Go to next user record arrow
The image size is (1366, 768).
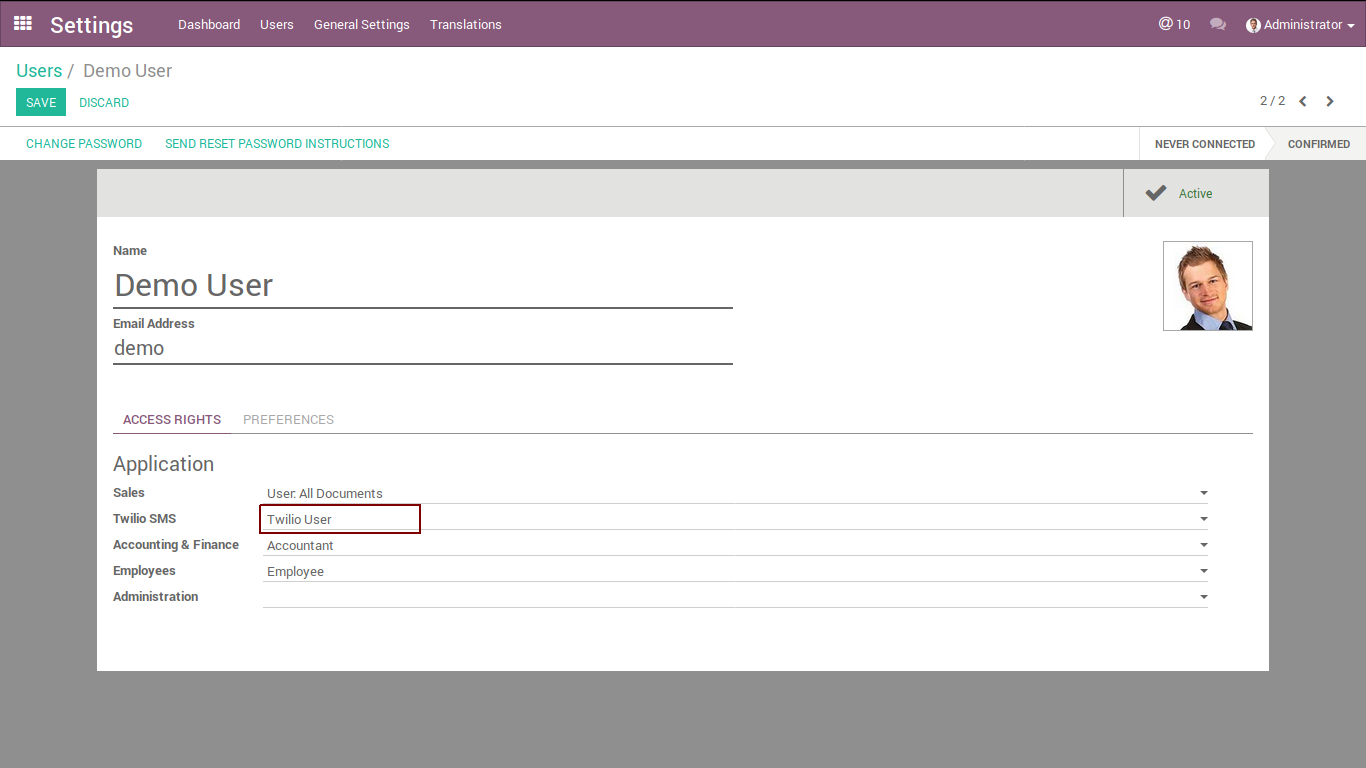[x=1330, y=101]
